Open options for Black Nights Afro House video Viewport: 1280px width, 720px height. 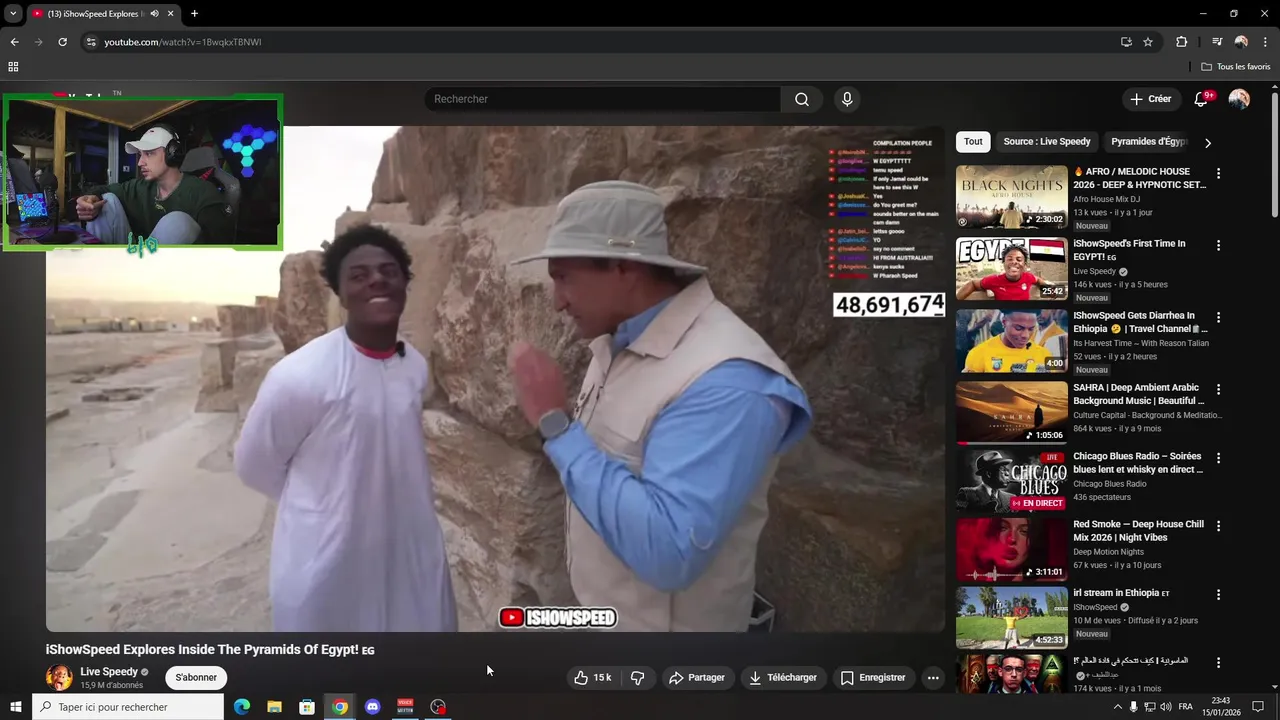tap(1218, 173)
